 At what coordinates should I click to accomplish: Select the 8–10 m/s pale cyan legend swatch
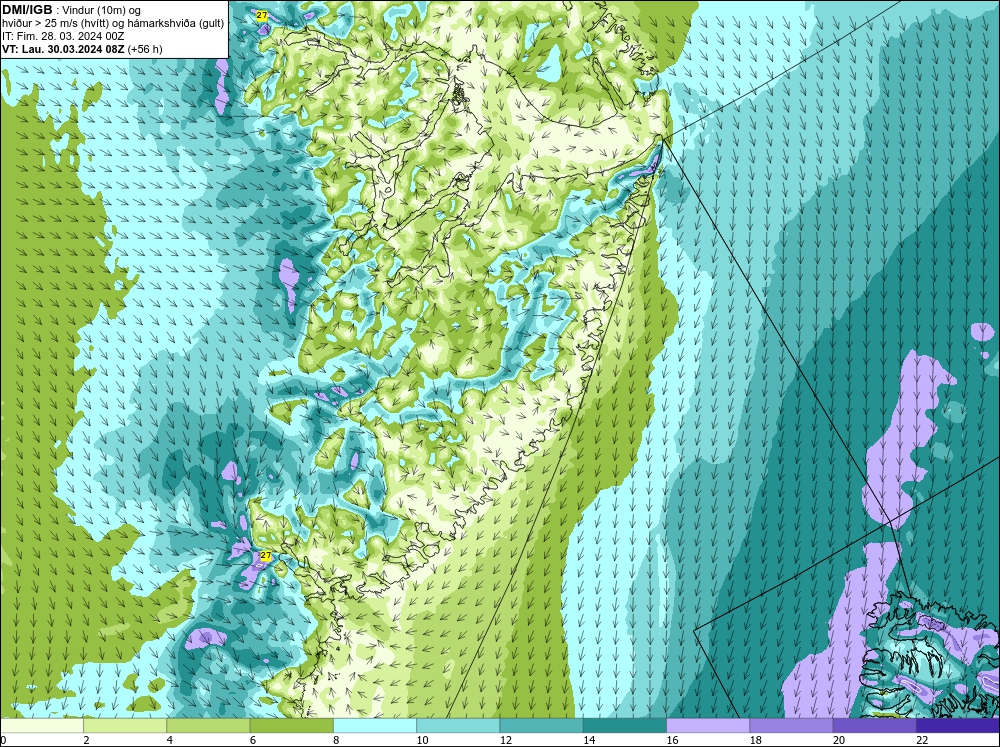pyautogui.click(x=375, y=726)
